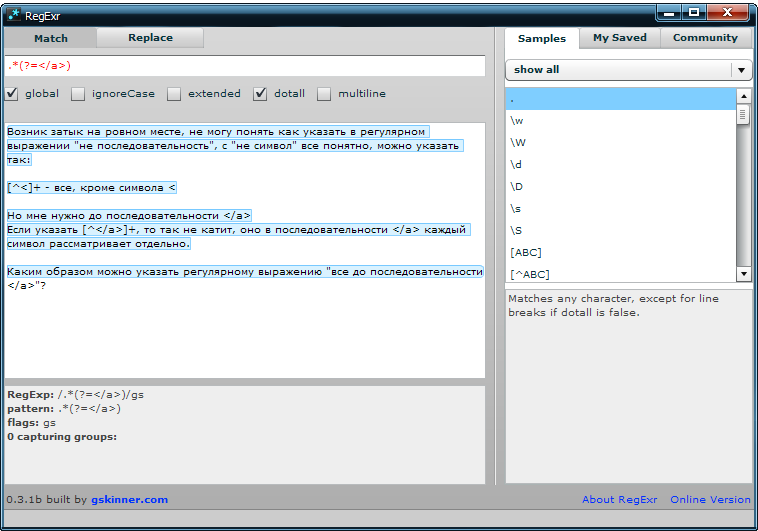Close the RegExr window
Screen dimensions: 758x531
(x=730, y=12)
